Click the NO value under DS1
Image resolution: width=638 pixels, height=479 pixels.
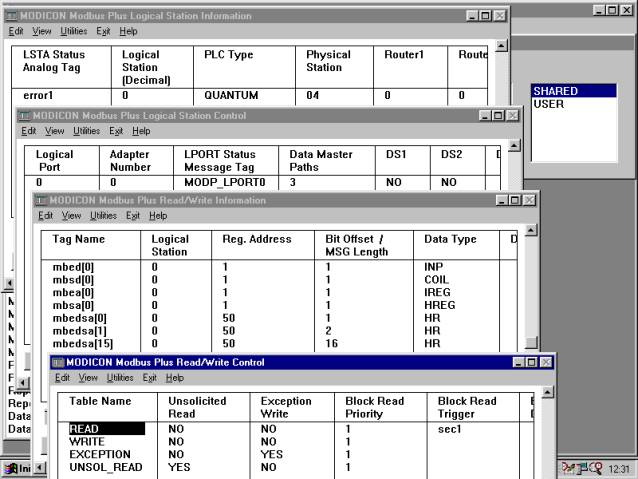394,182
